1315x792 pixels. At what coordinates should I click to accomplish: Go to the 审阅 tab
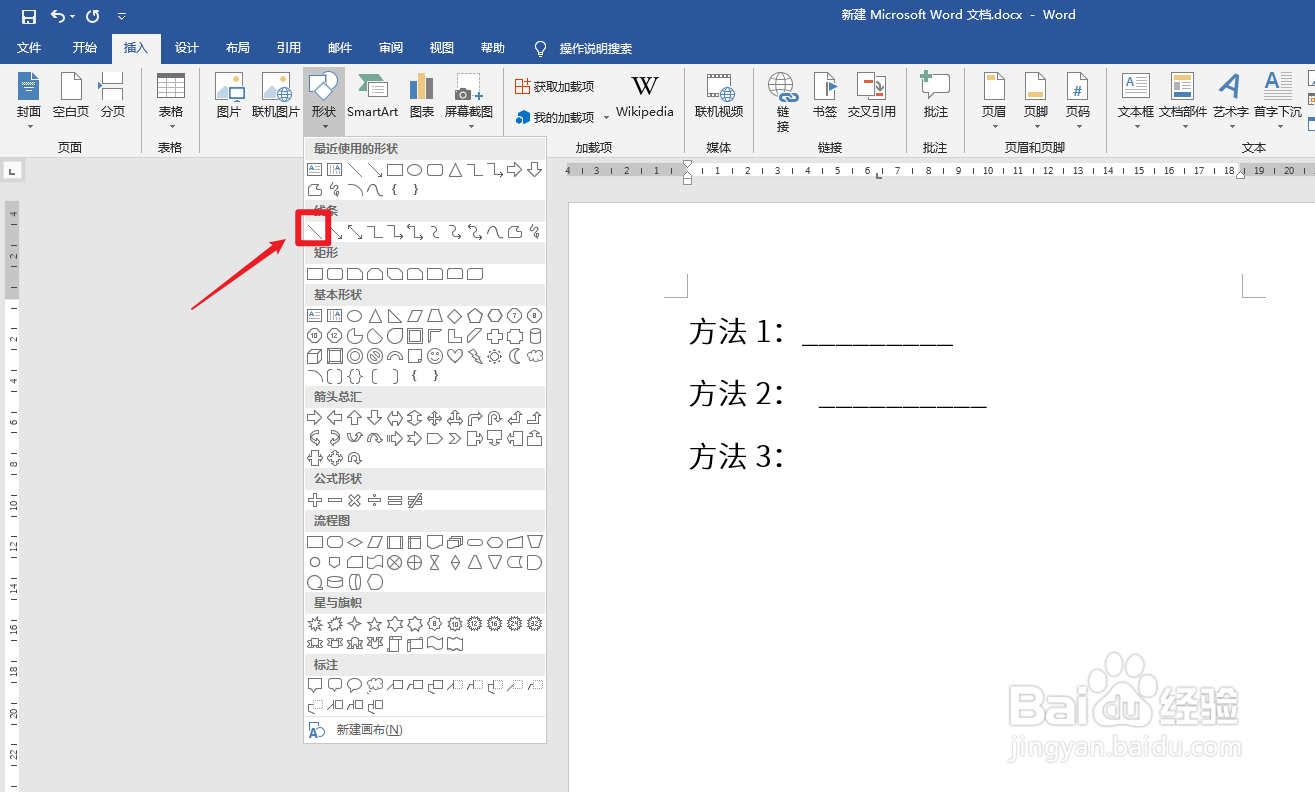pos(391,48)
